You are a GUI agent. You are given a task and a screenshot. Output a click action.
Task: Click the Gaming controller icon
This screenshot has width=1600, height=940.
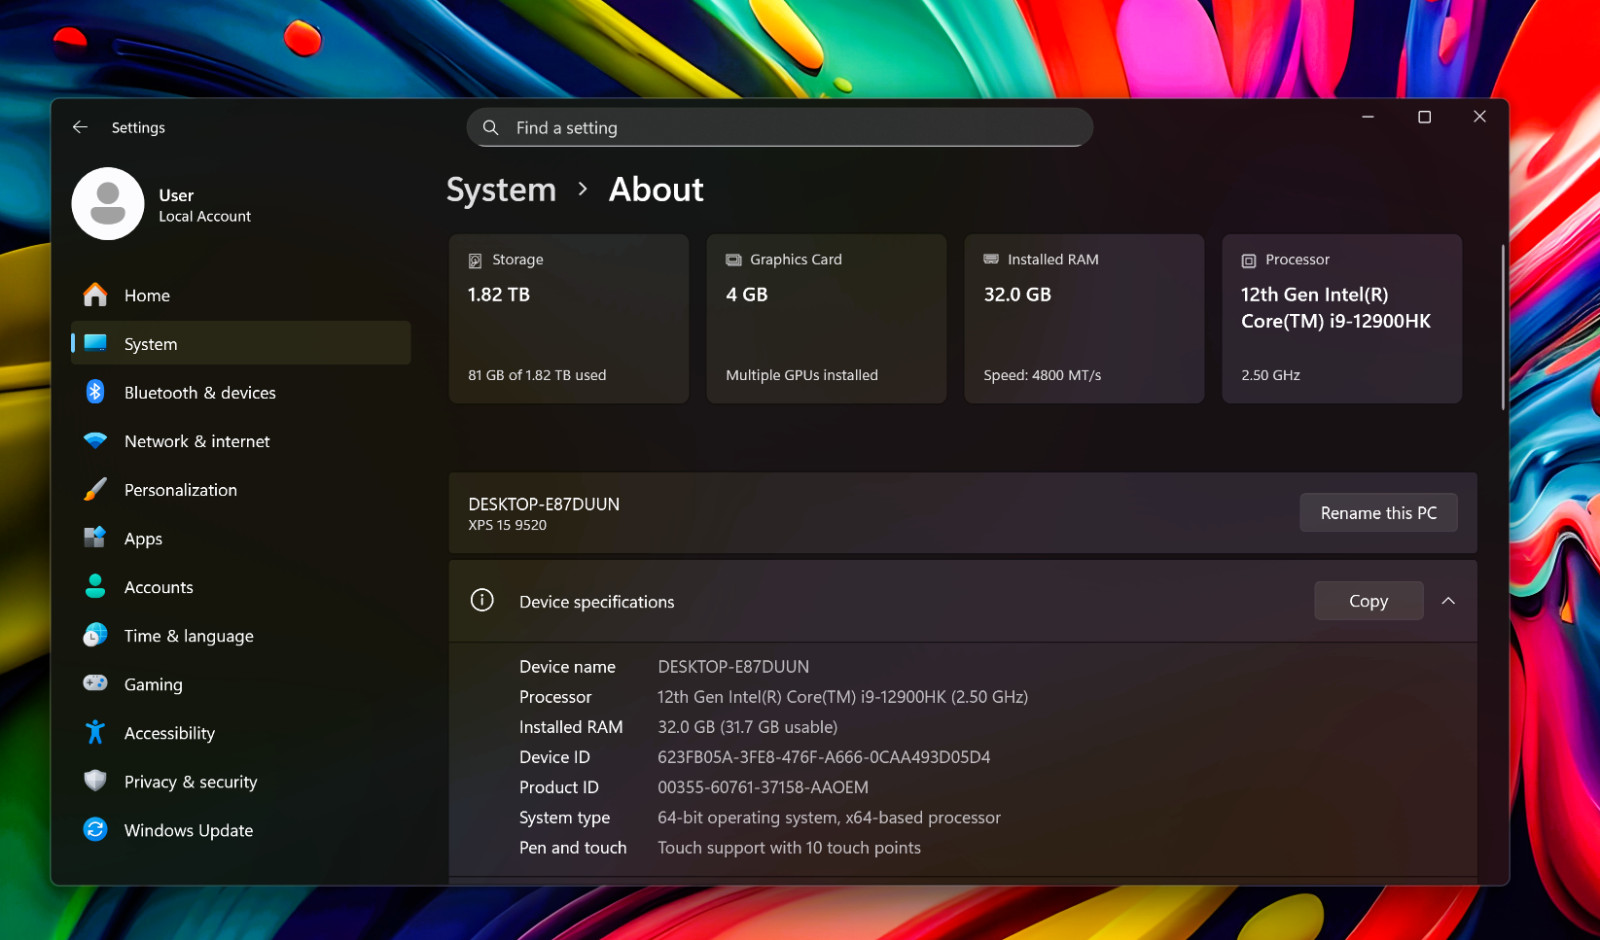[x=95, y=683]
